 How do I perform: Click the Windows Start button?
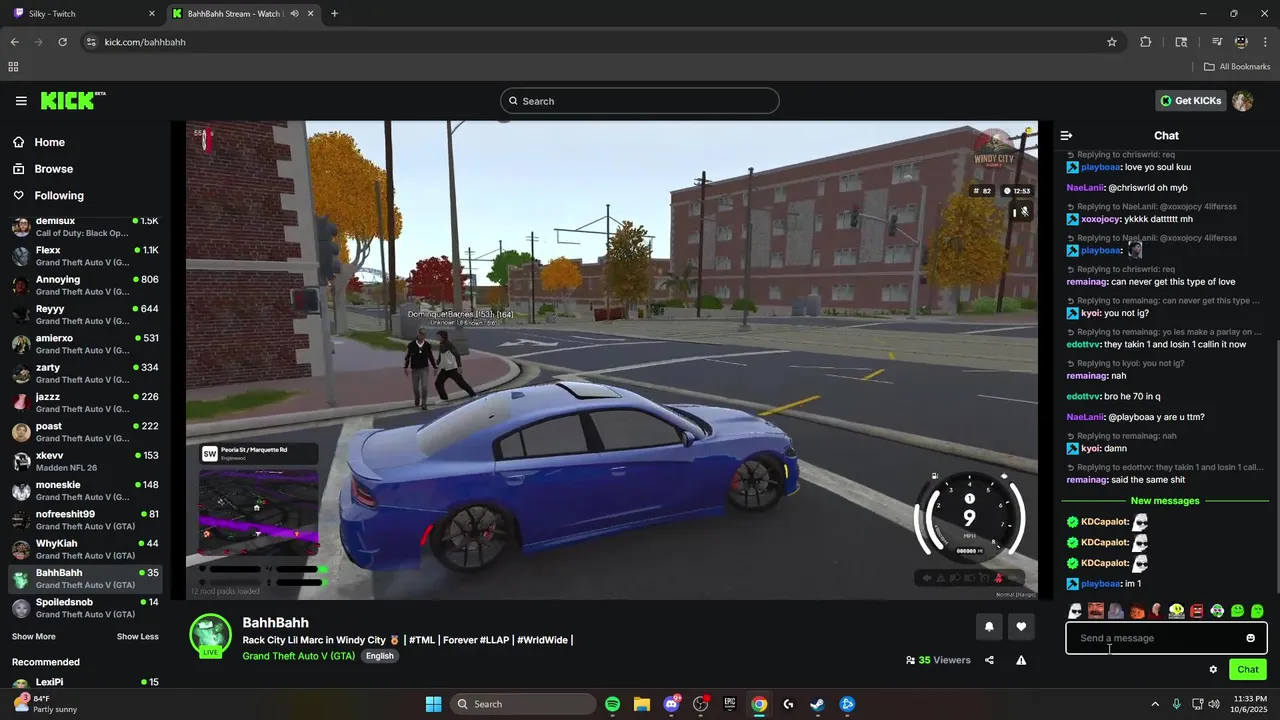[433, 704]
